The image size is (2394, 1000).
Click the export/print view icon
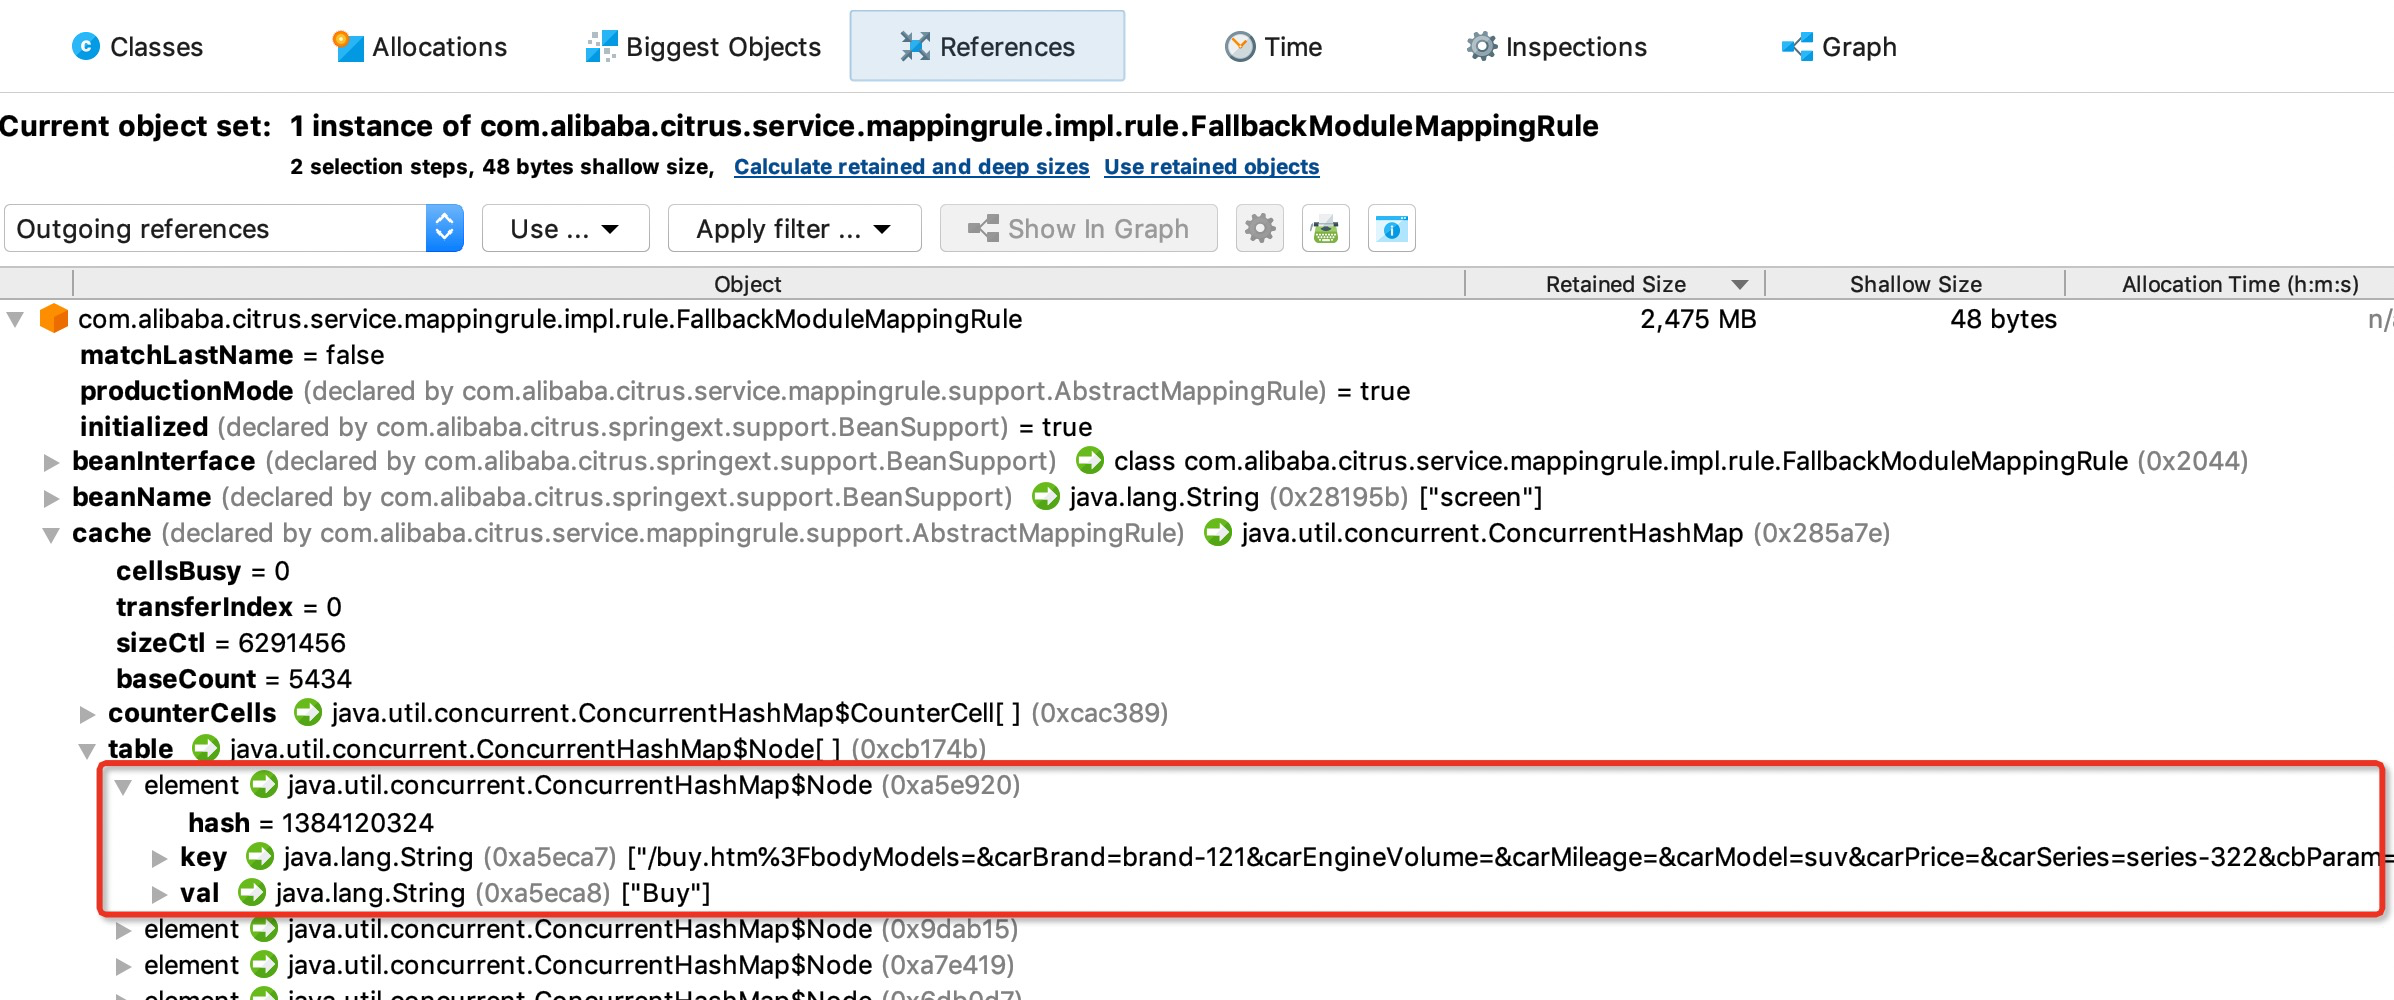click(1325, 229)
